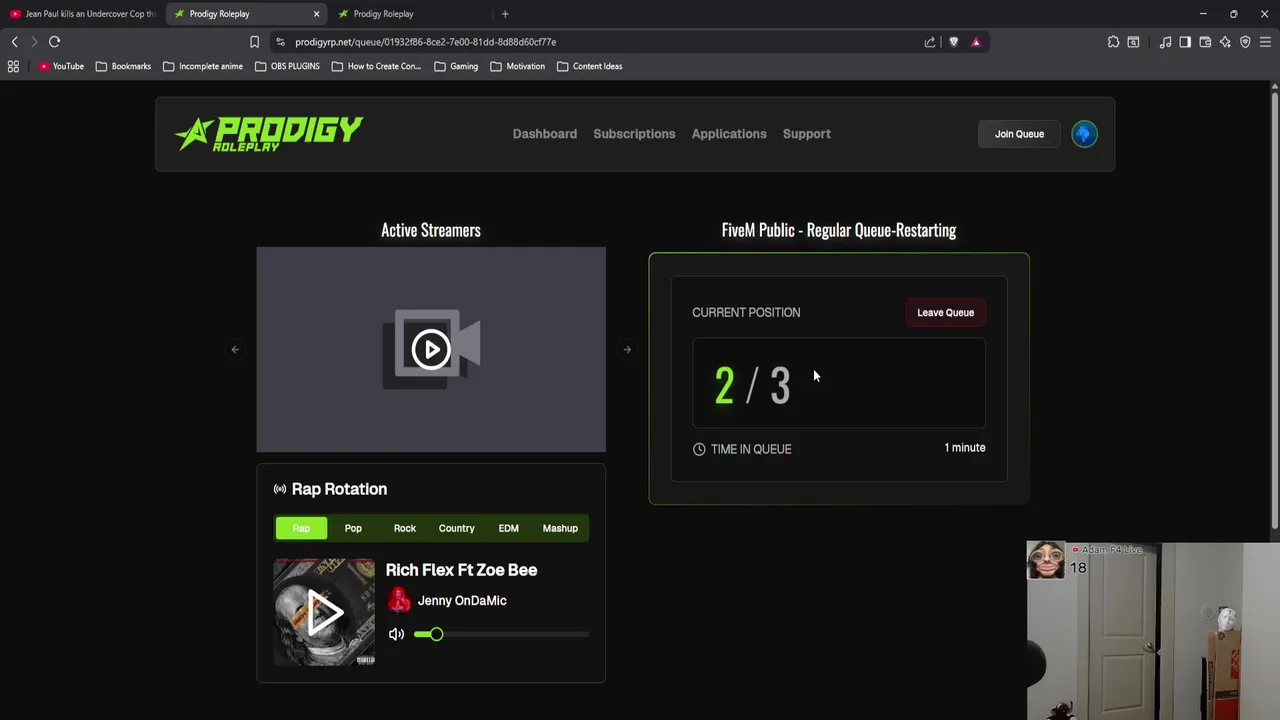Open the music note playlist icon
The image size is (1280, 720).
pos(1165,42)
